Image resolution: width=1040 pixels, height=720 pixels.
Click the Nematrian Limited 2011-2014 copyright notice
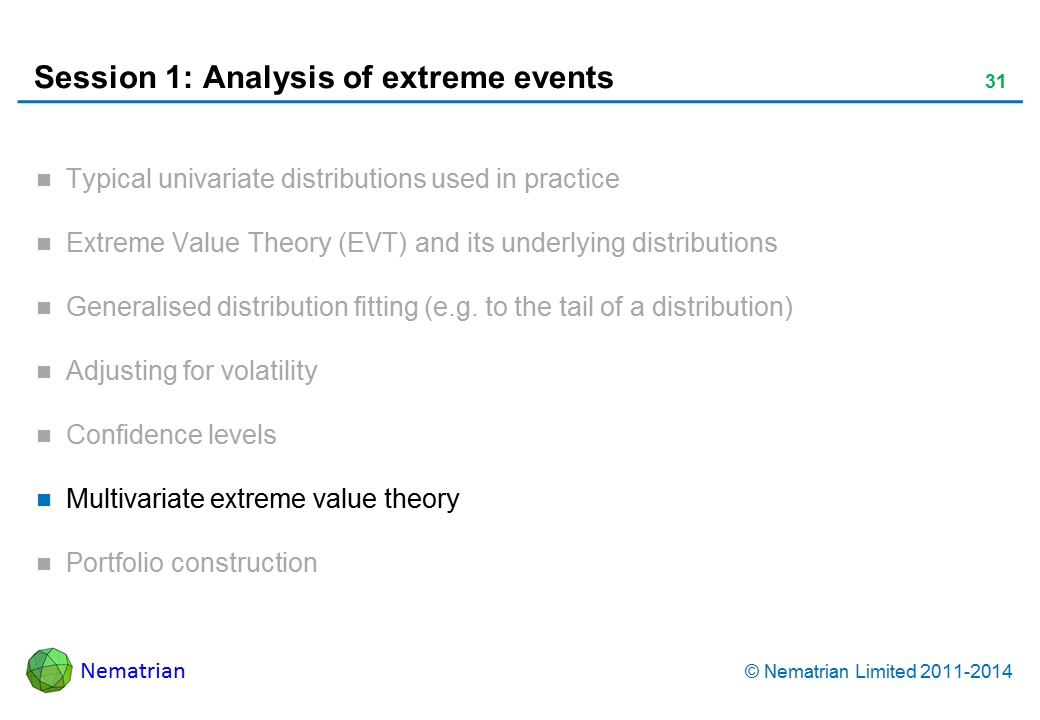(x=879, y=672)
